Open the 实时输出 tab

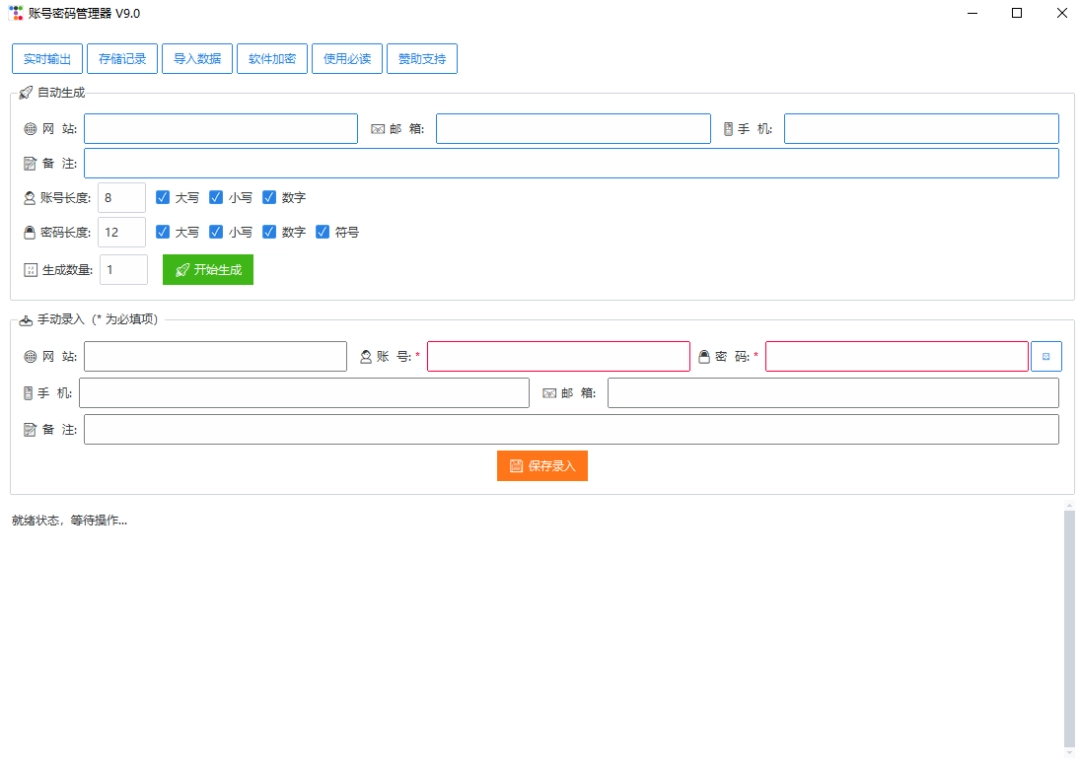tap(47, 59)
